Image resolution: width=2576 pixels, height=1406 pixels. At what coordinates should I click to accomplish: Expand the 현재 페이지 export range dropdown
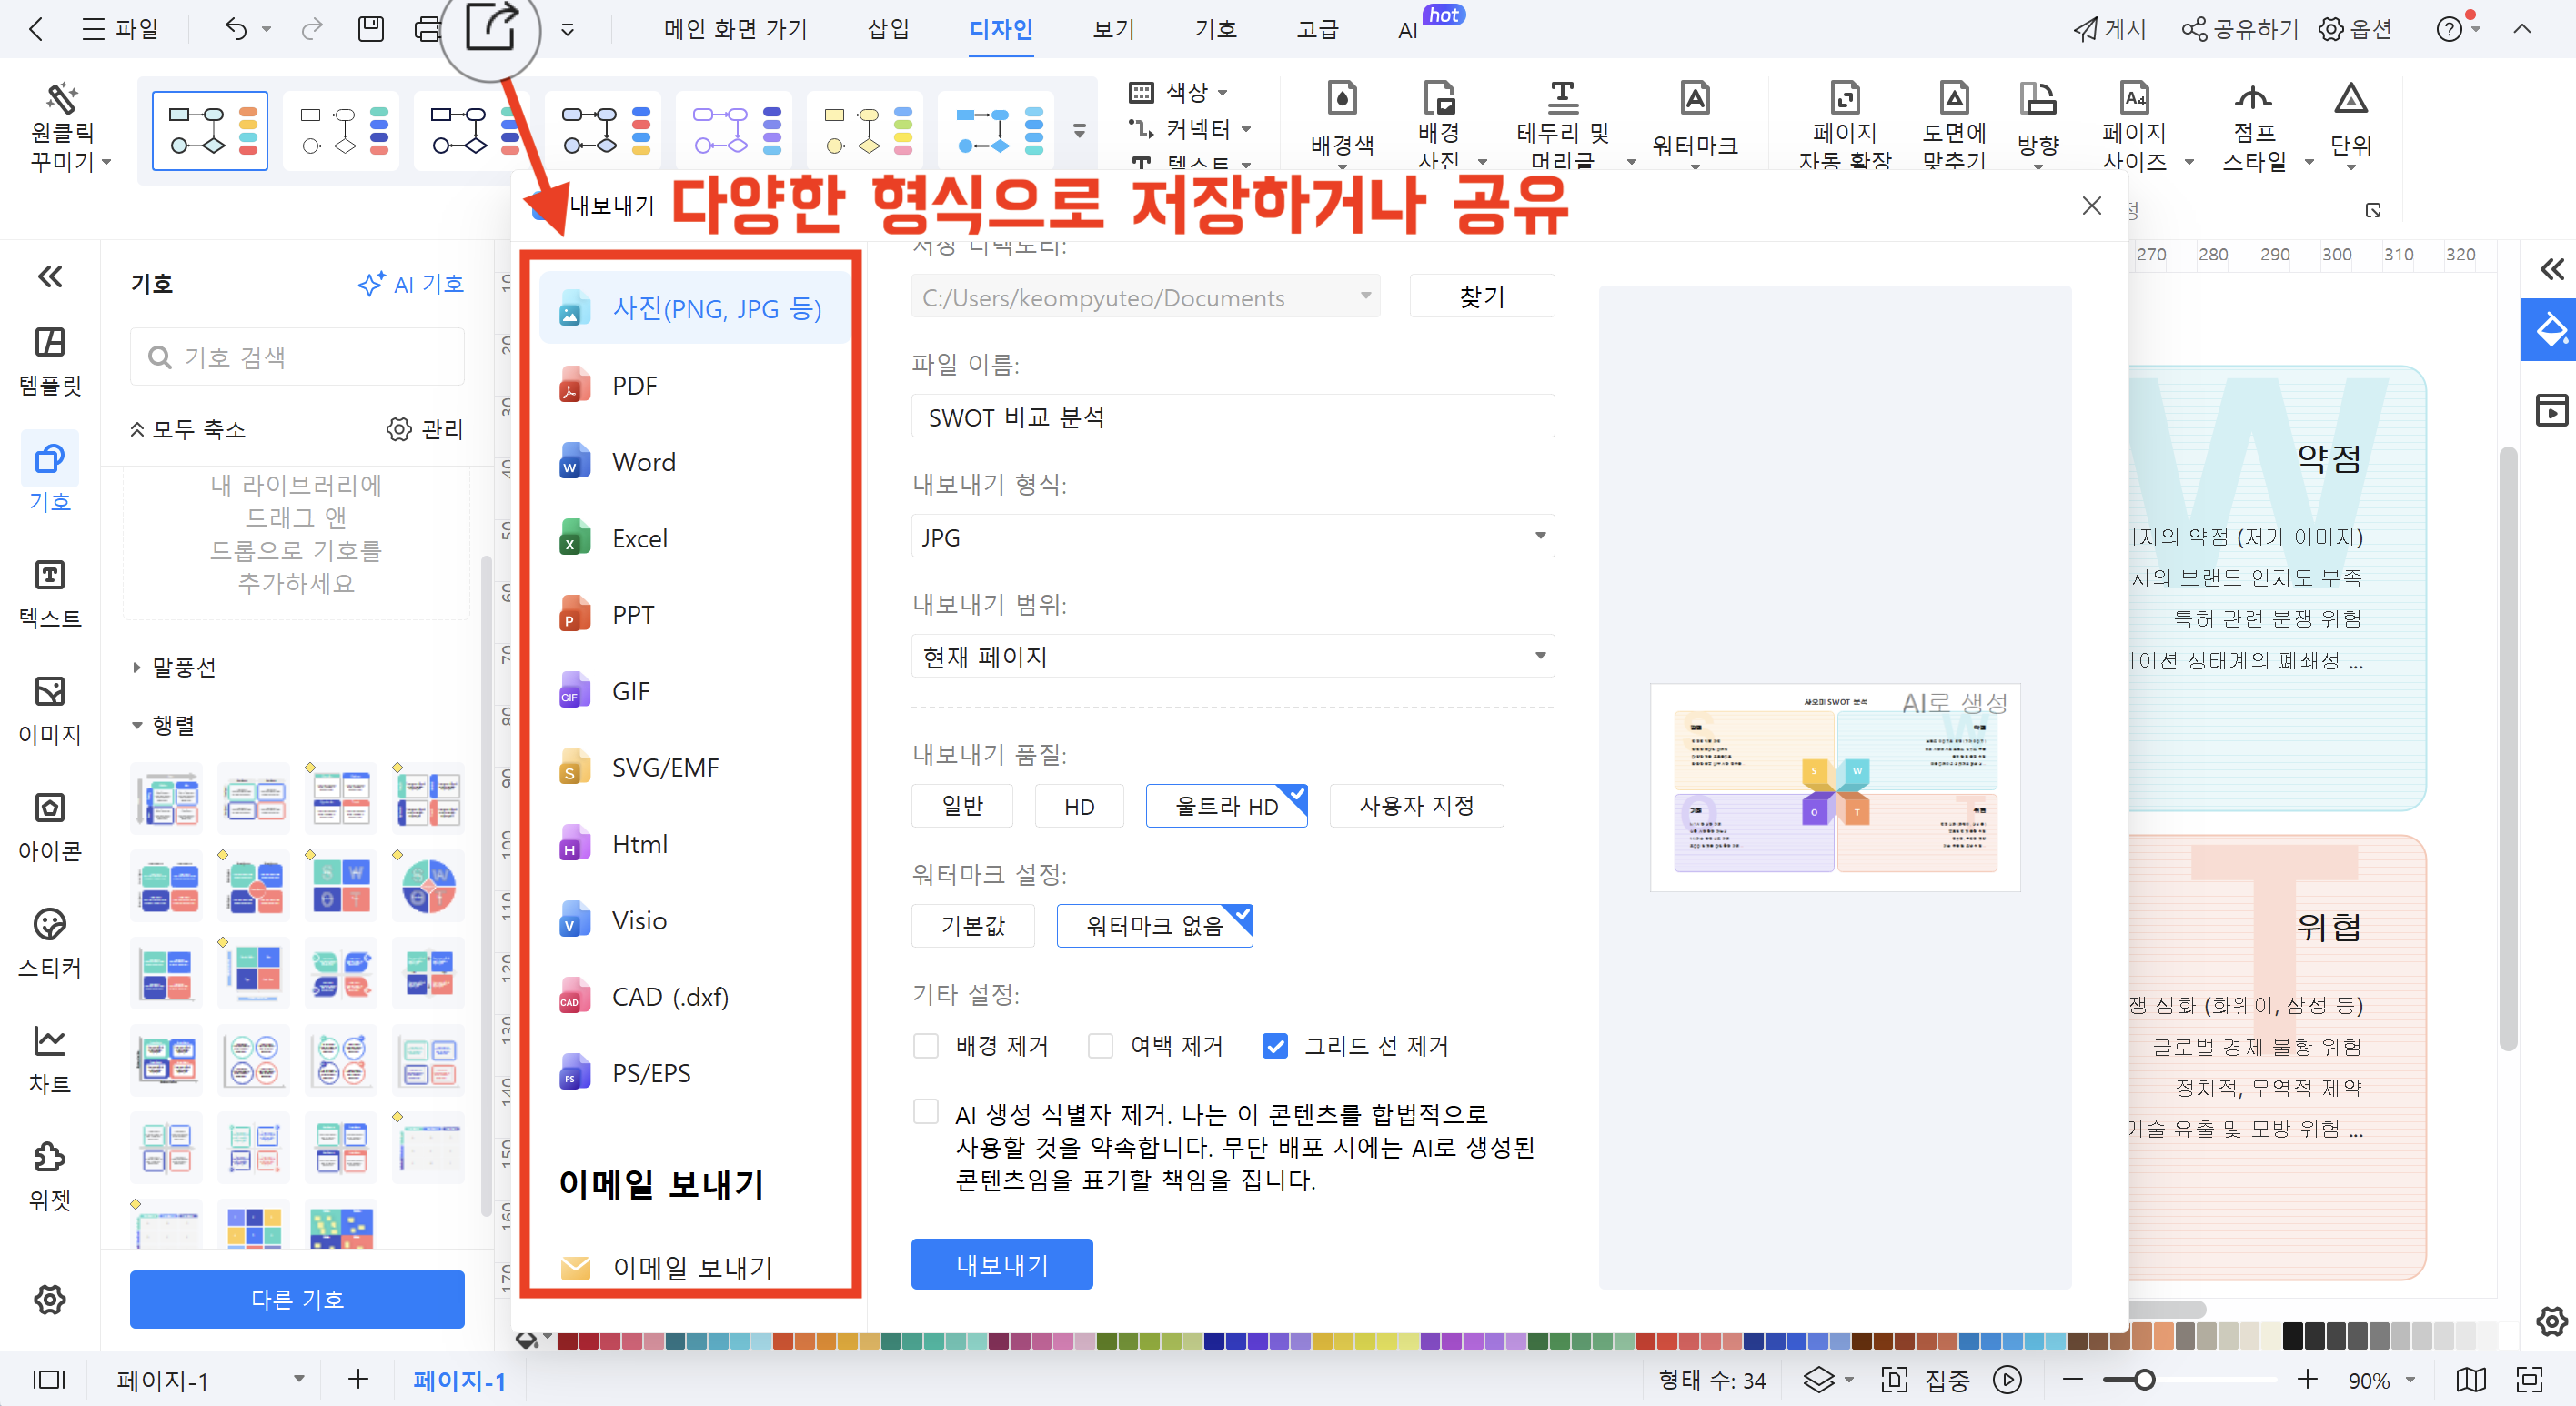coord(1232,657)
